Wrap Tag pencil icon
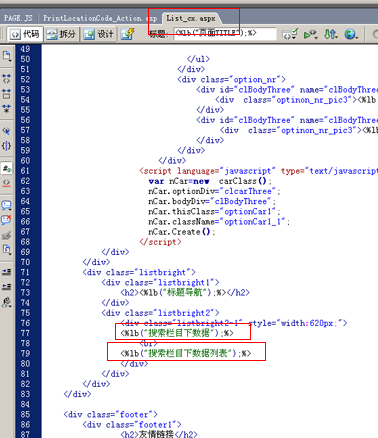The height and width of the screenshot is (438, 378). point(7,235)
